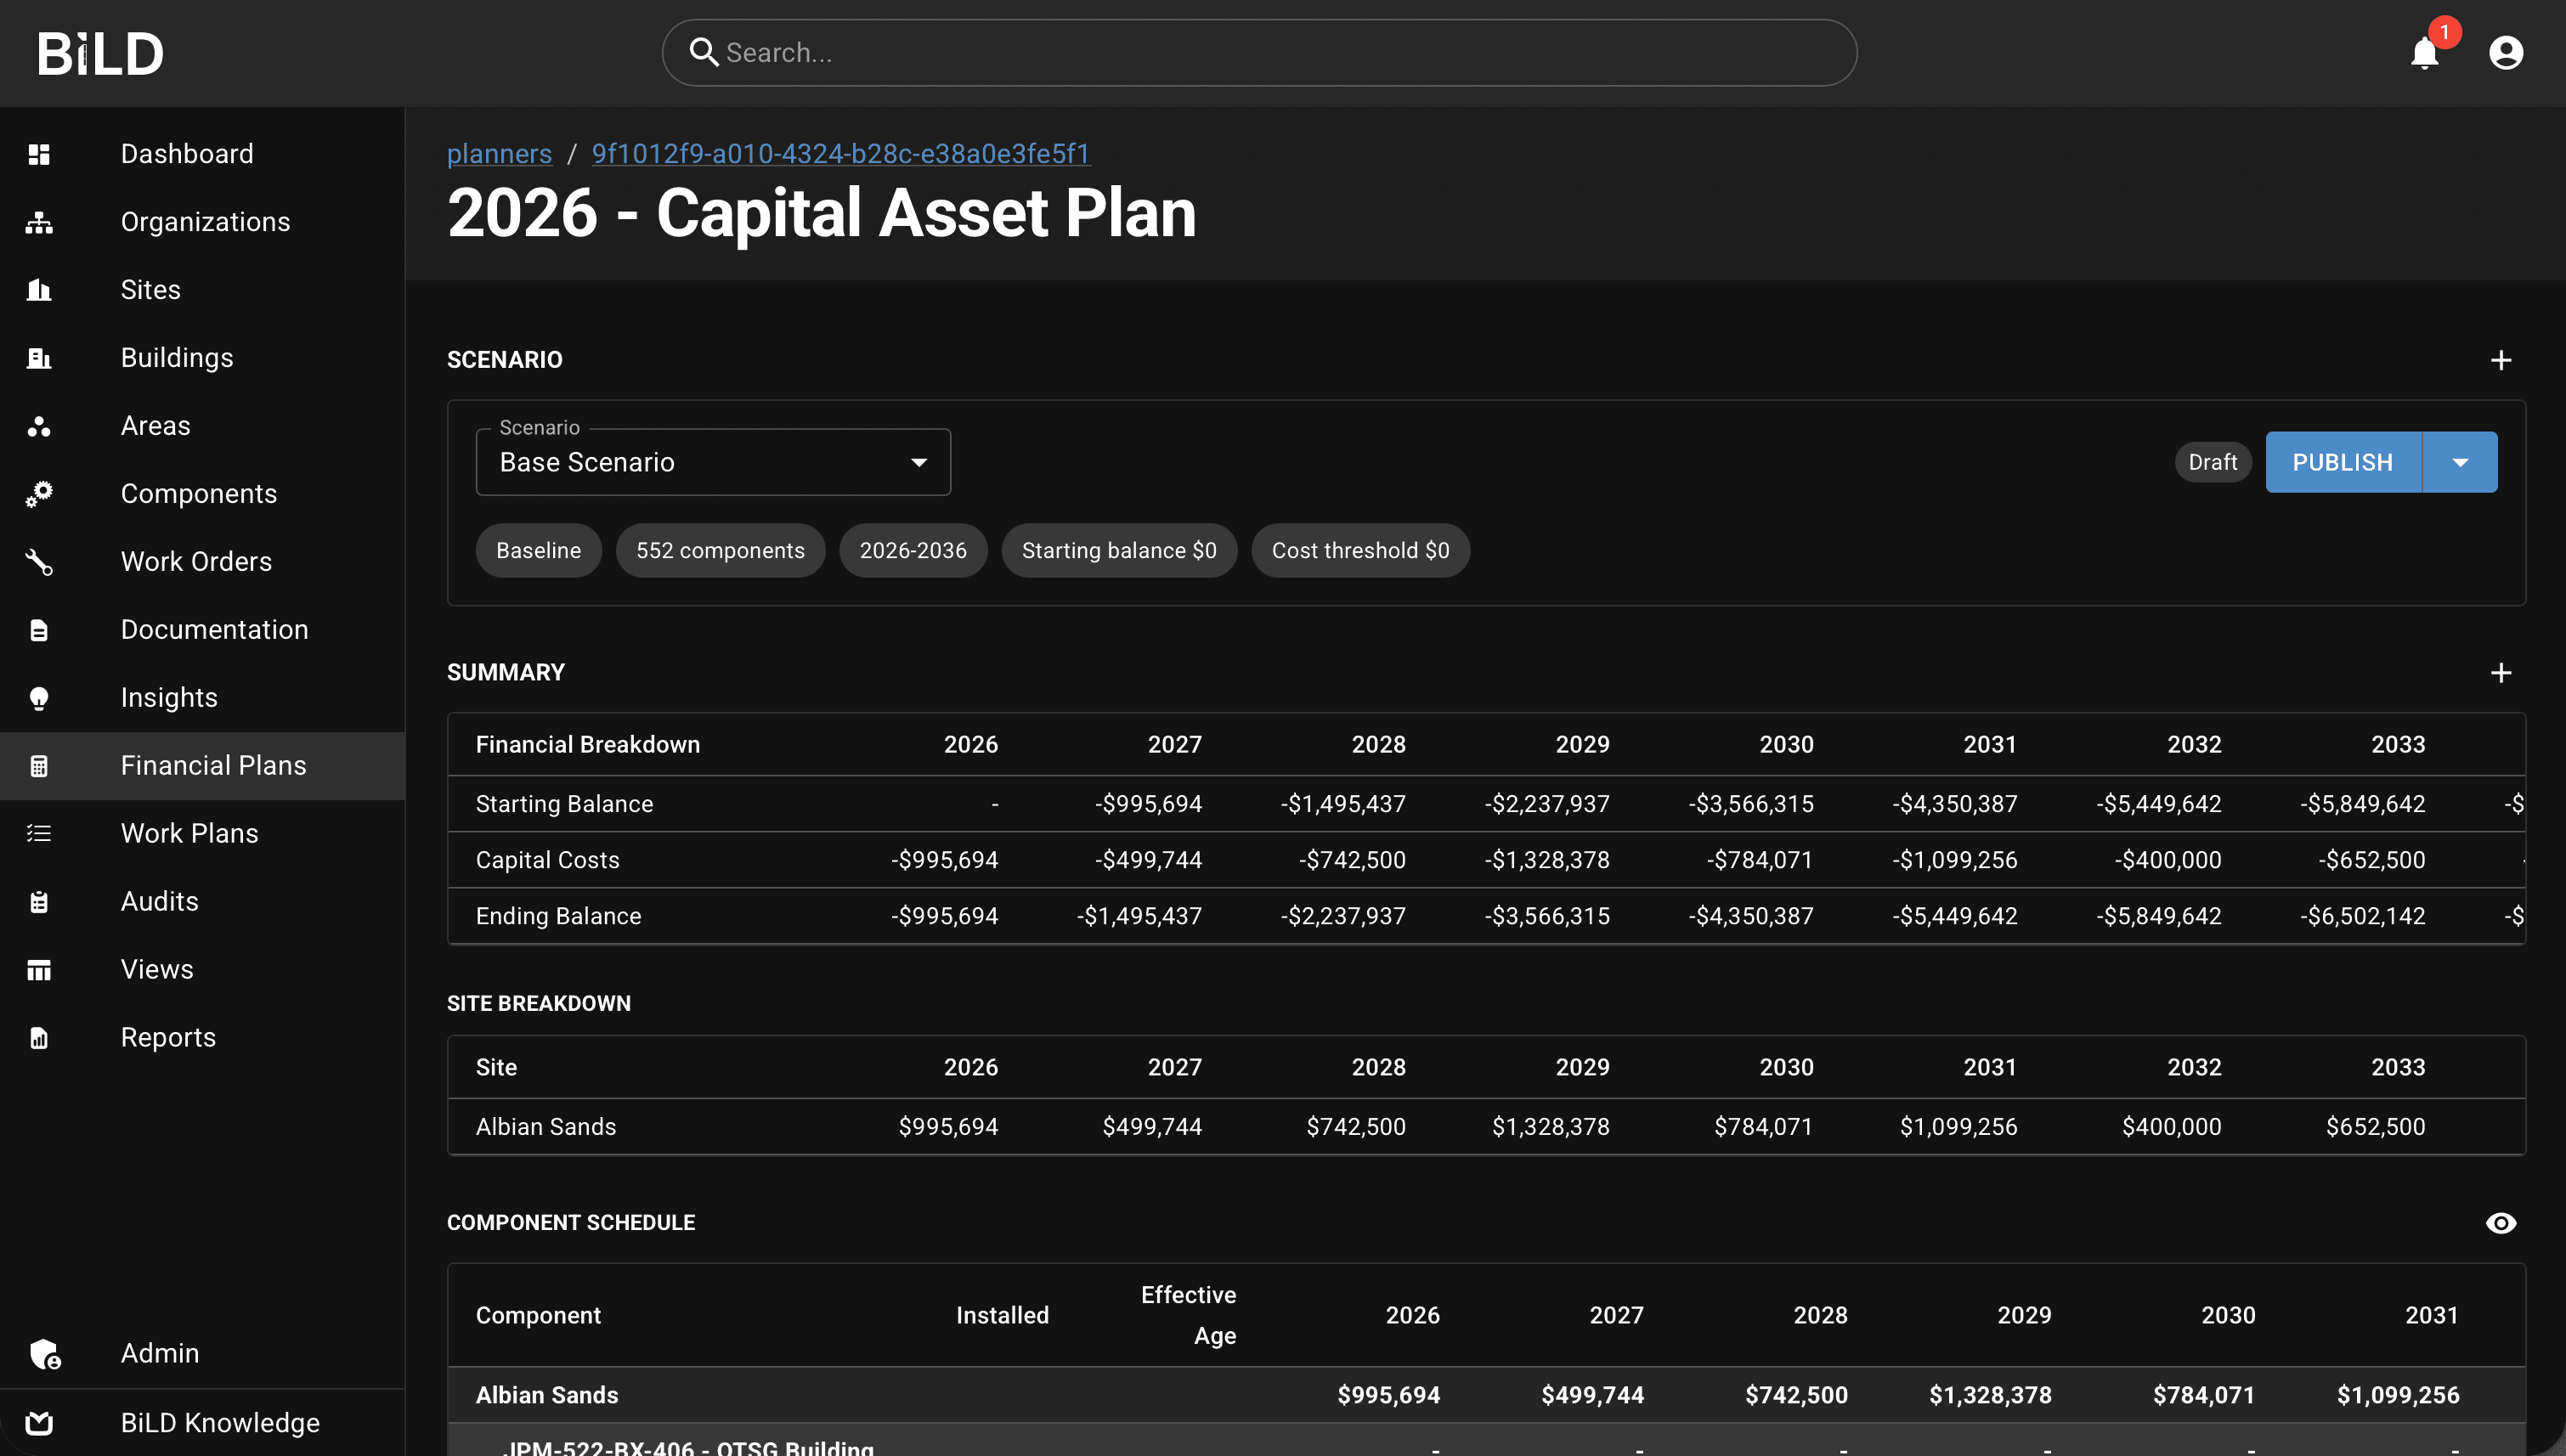Click the Work Plans checklist icon
Viewport: 2566px width, 1456px height.
(x=39, y=834)
